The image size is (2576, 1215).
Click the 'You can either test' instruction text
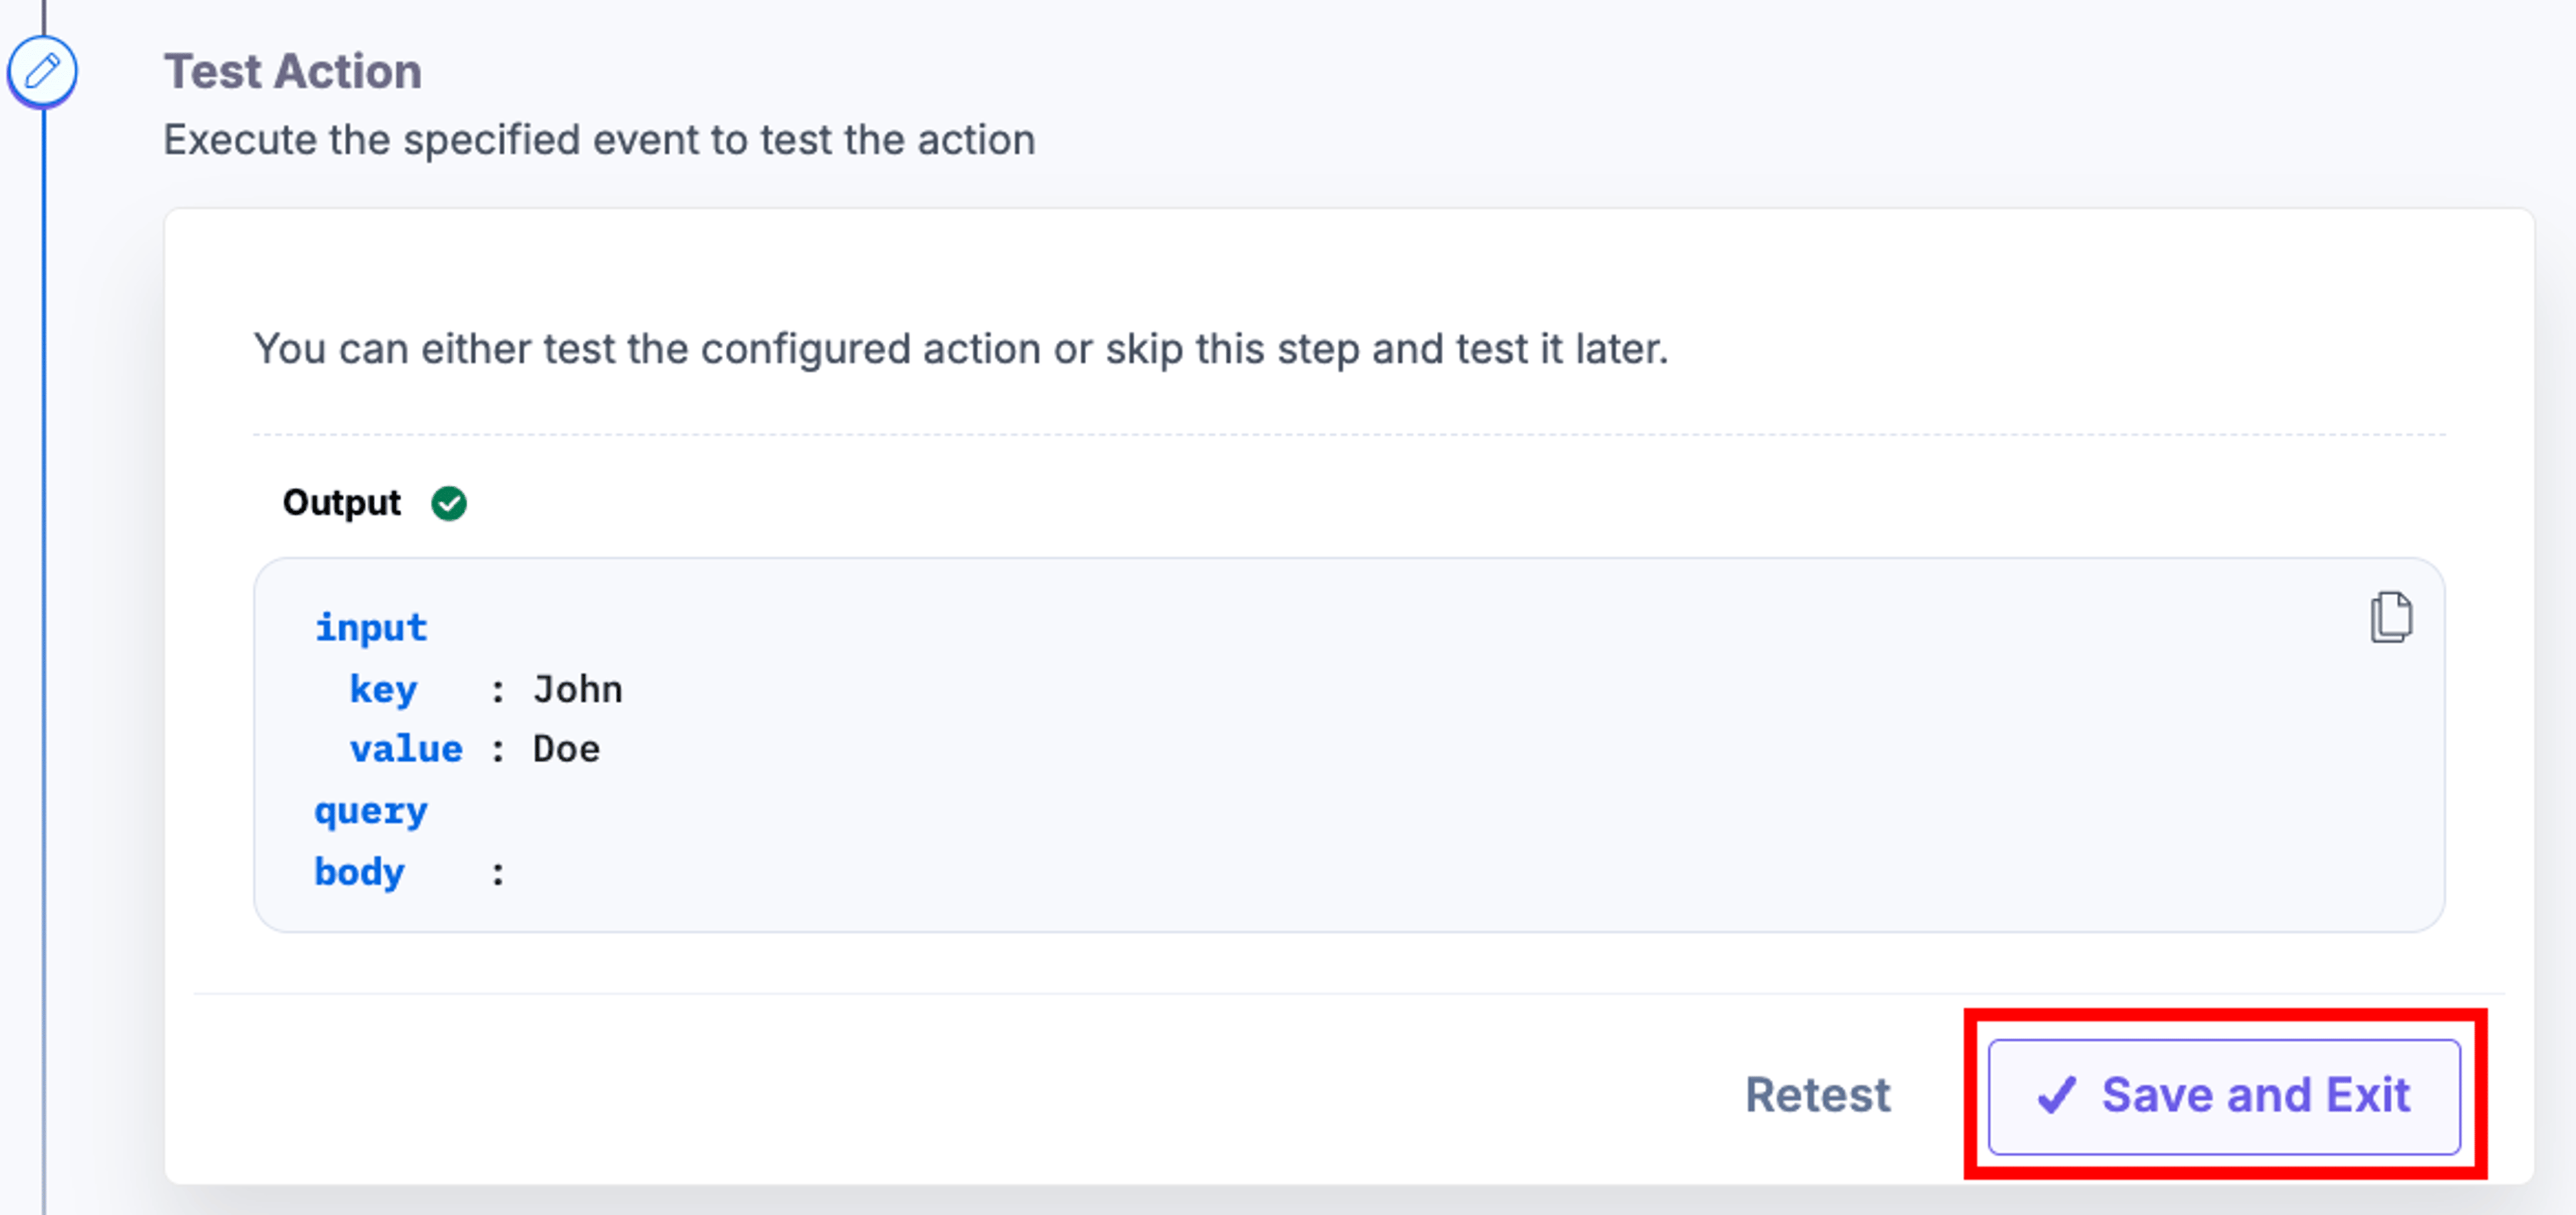(961, 349)
